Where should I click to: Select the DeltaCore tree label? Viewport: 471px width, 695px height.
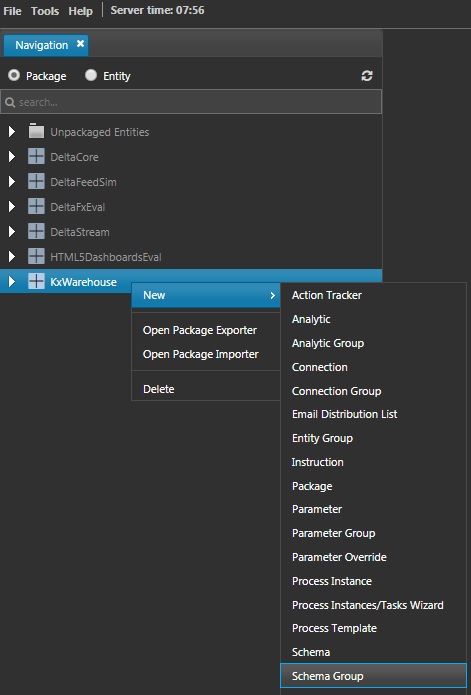point(74,157)
